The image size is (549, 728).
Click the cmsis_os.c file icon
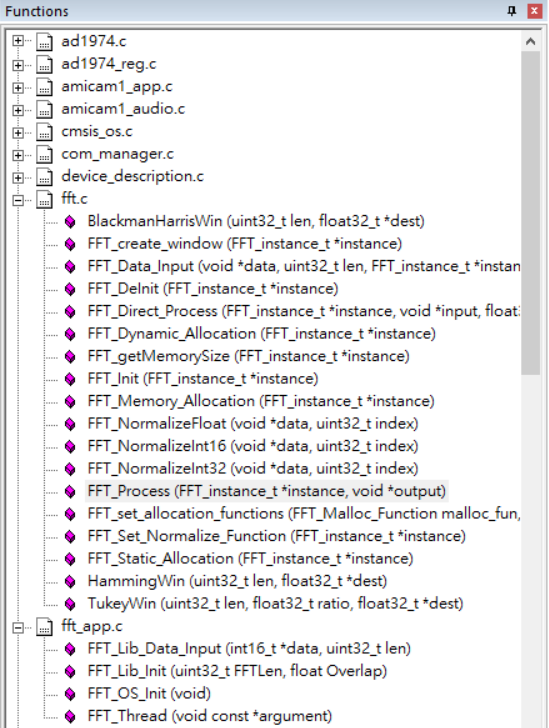point(45,132)
